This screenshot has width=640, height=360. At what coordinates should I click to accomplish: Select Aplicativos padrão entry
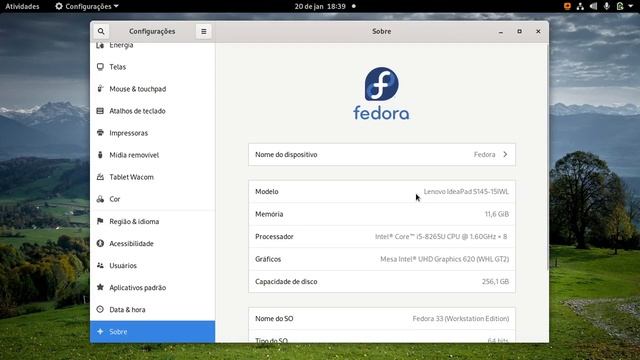(152, 288)
